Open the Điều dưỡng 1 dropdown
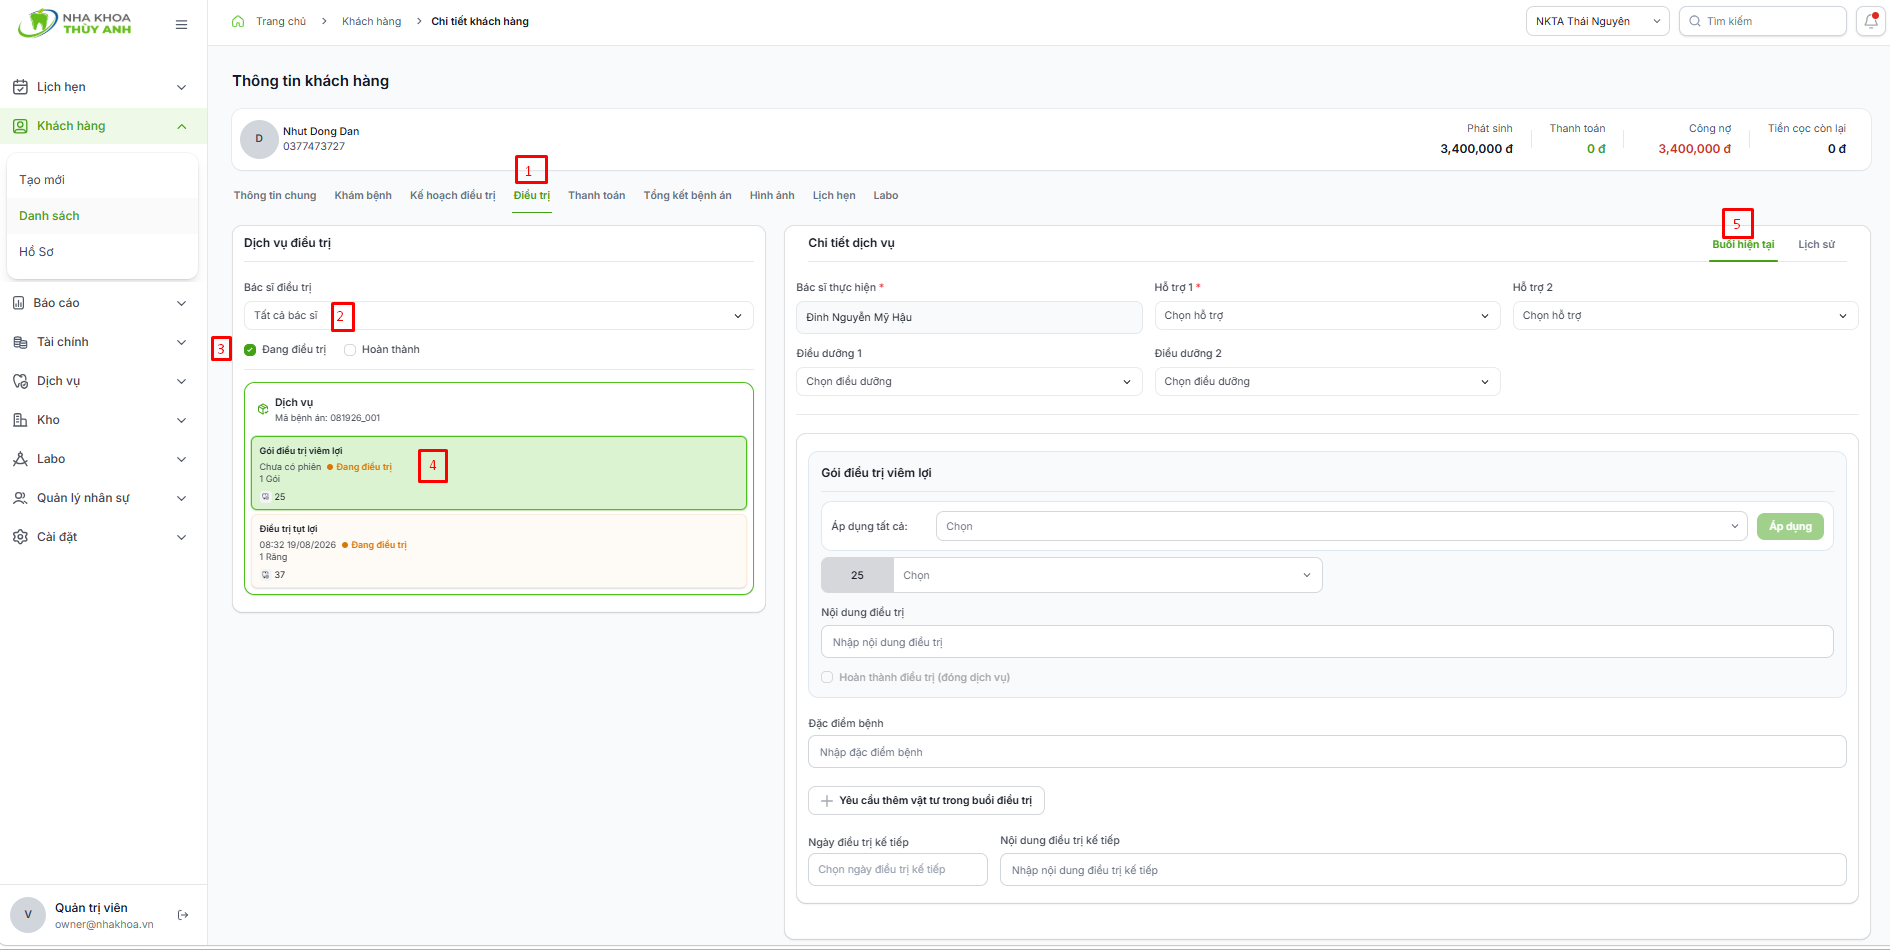Screen dimensions: 1890x950 (969, 382)
